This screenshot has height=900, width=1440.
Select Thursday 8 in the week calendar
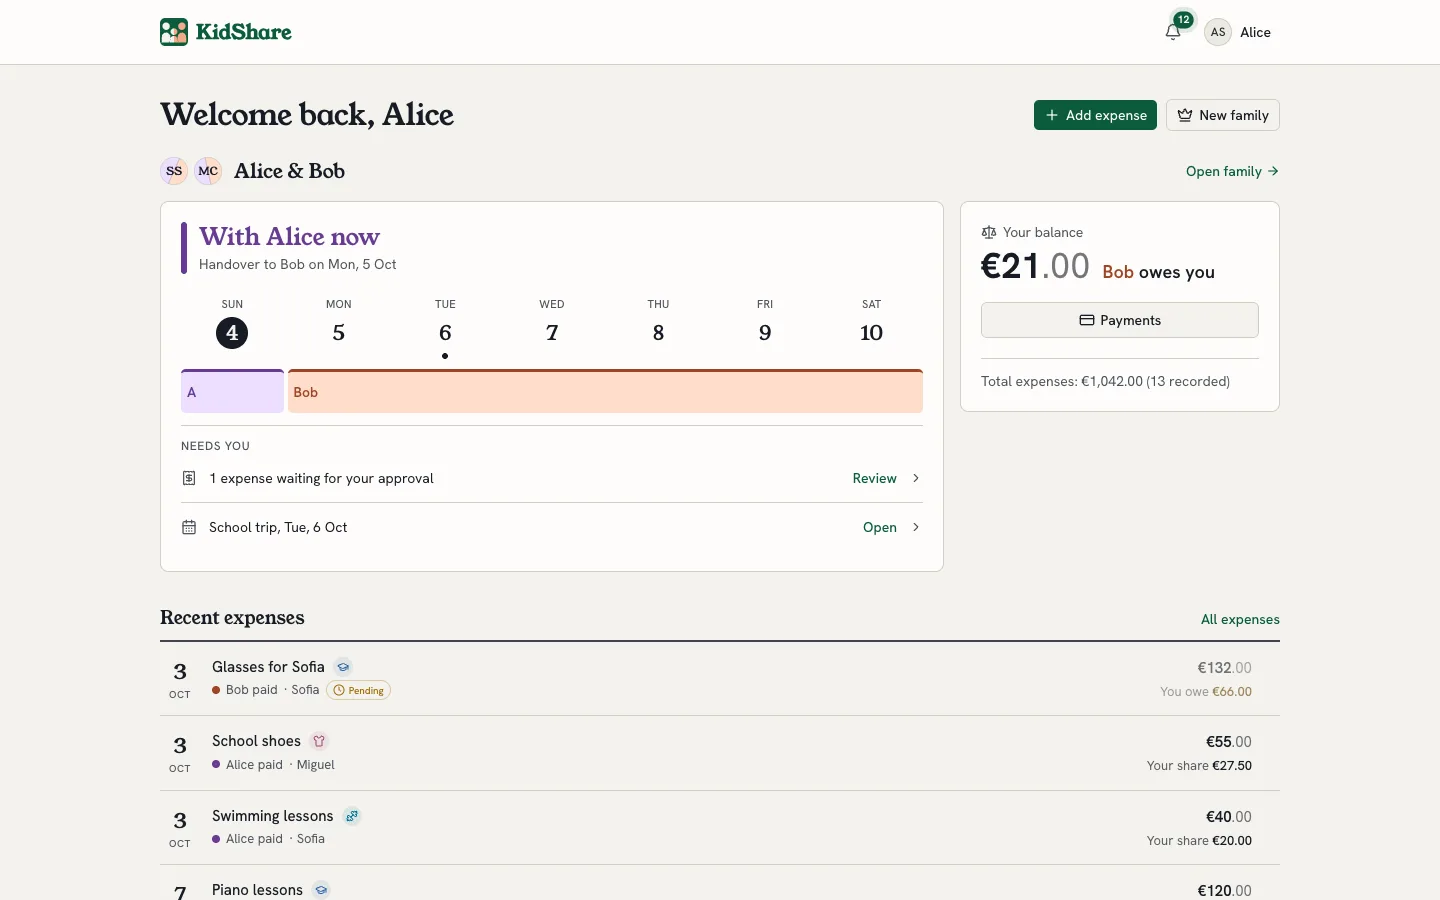658,332
